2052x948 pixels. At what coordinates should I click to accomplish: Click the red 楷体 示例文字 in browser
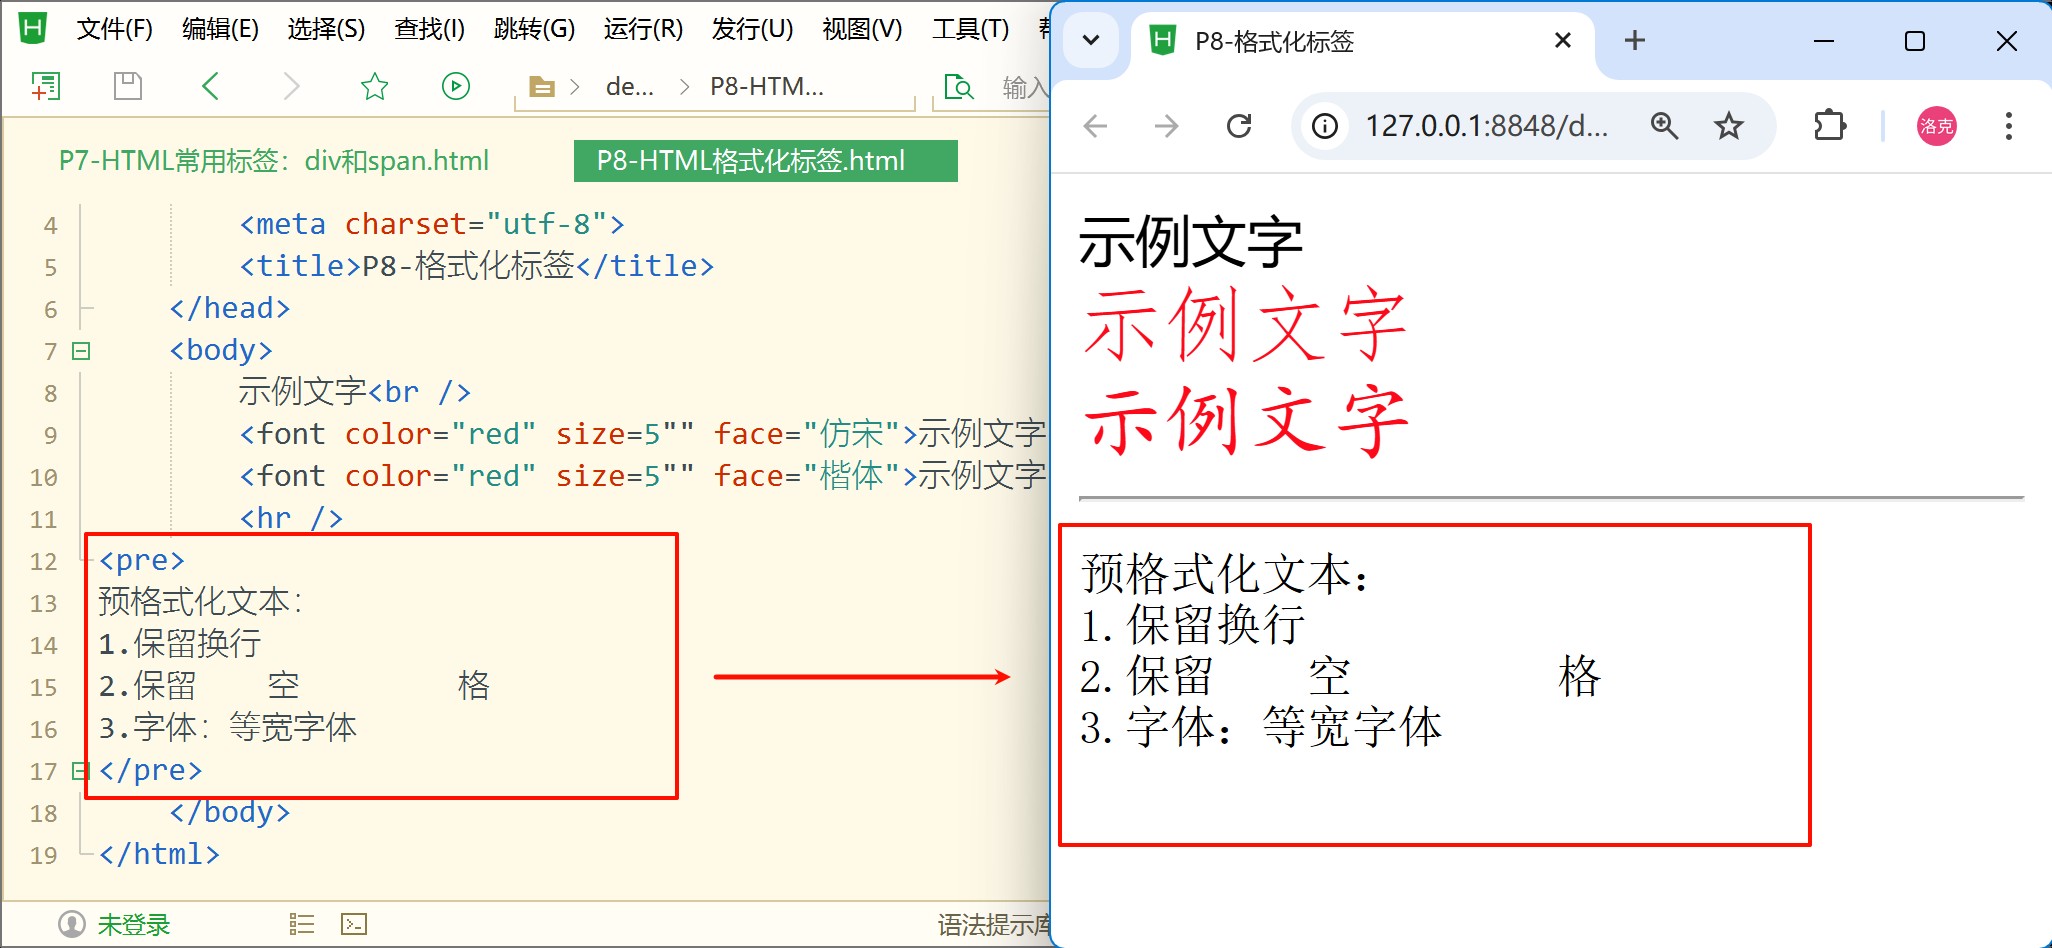(1245, 420)
